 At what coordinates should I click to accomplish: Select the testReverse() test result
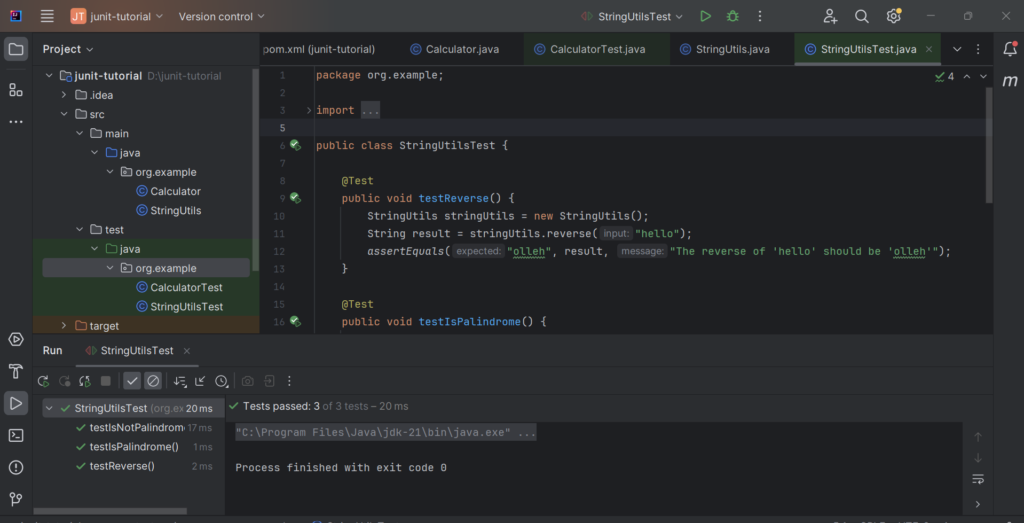[123, 466]
